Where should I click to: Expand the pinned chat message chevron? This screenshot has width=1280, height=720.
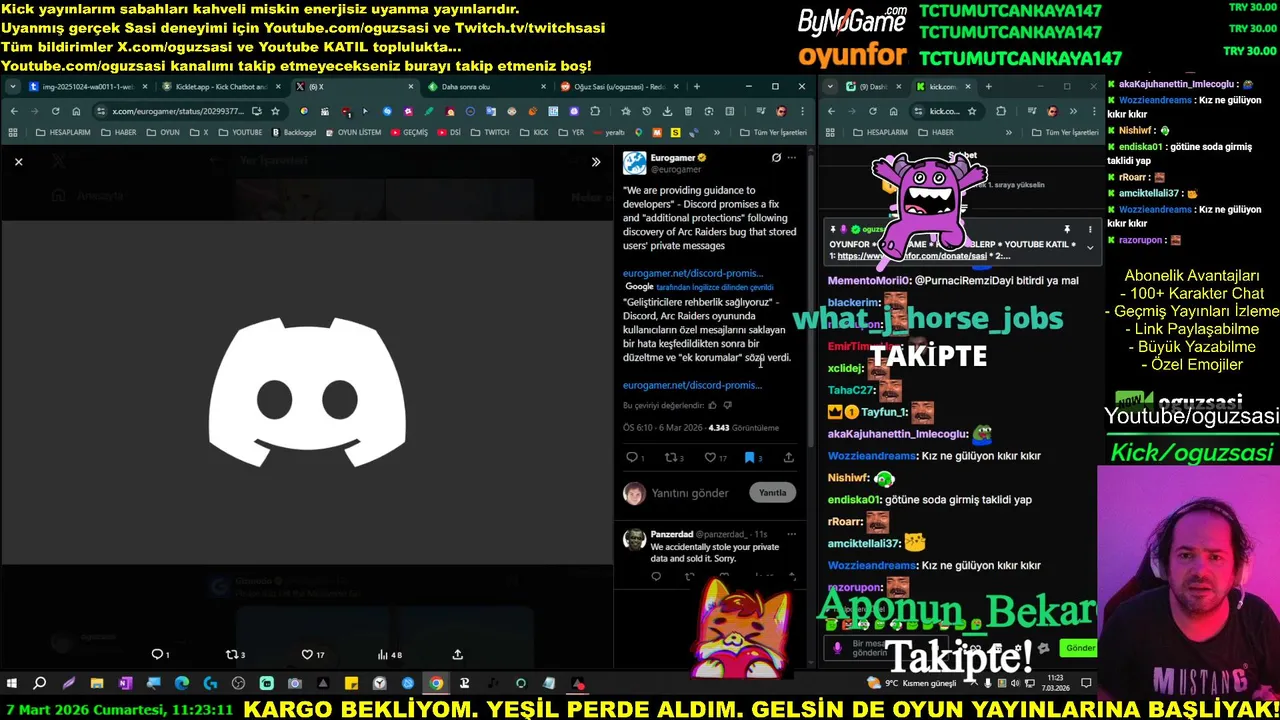1090,247
